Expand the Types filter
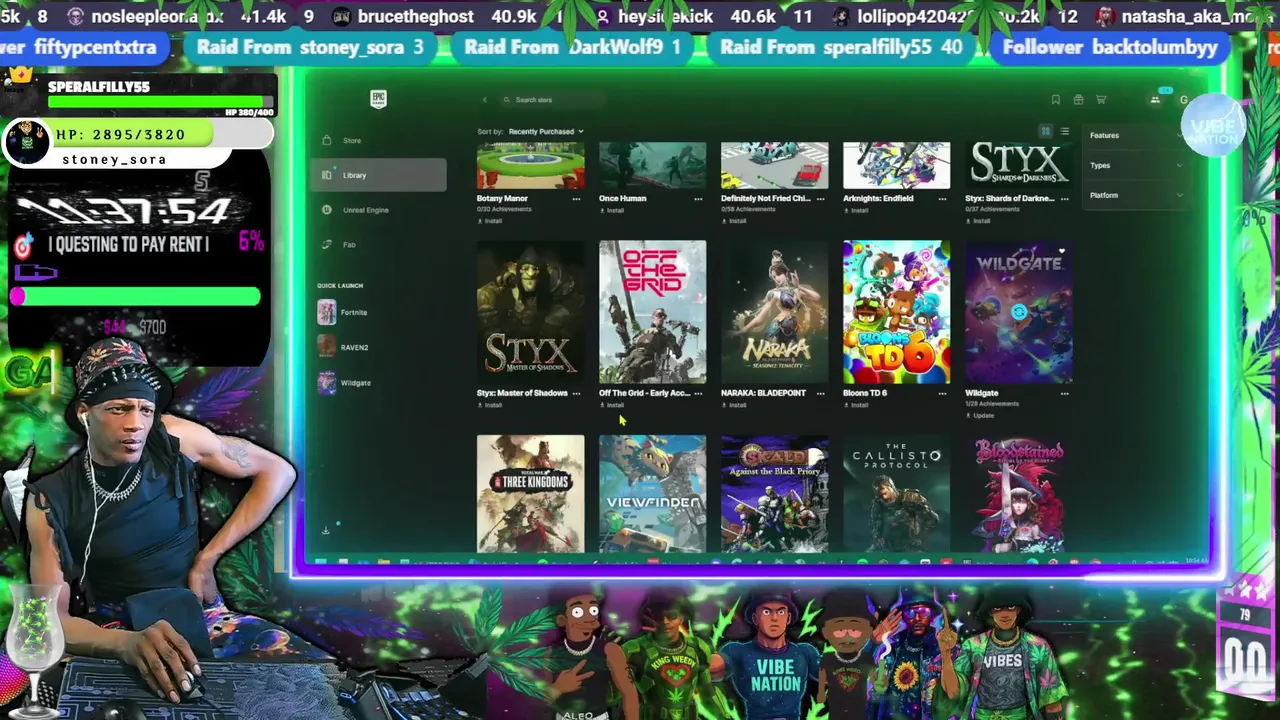The image size is (1280, 720). click(1136, 165)
